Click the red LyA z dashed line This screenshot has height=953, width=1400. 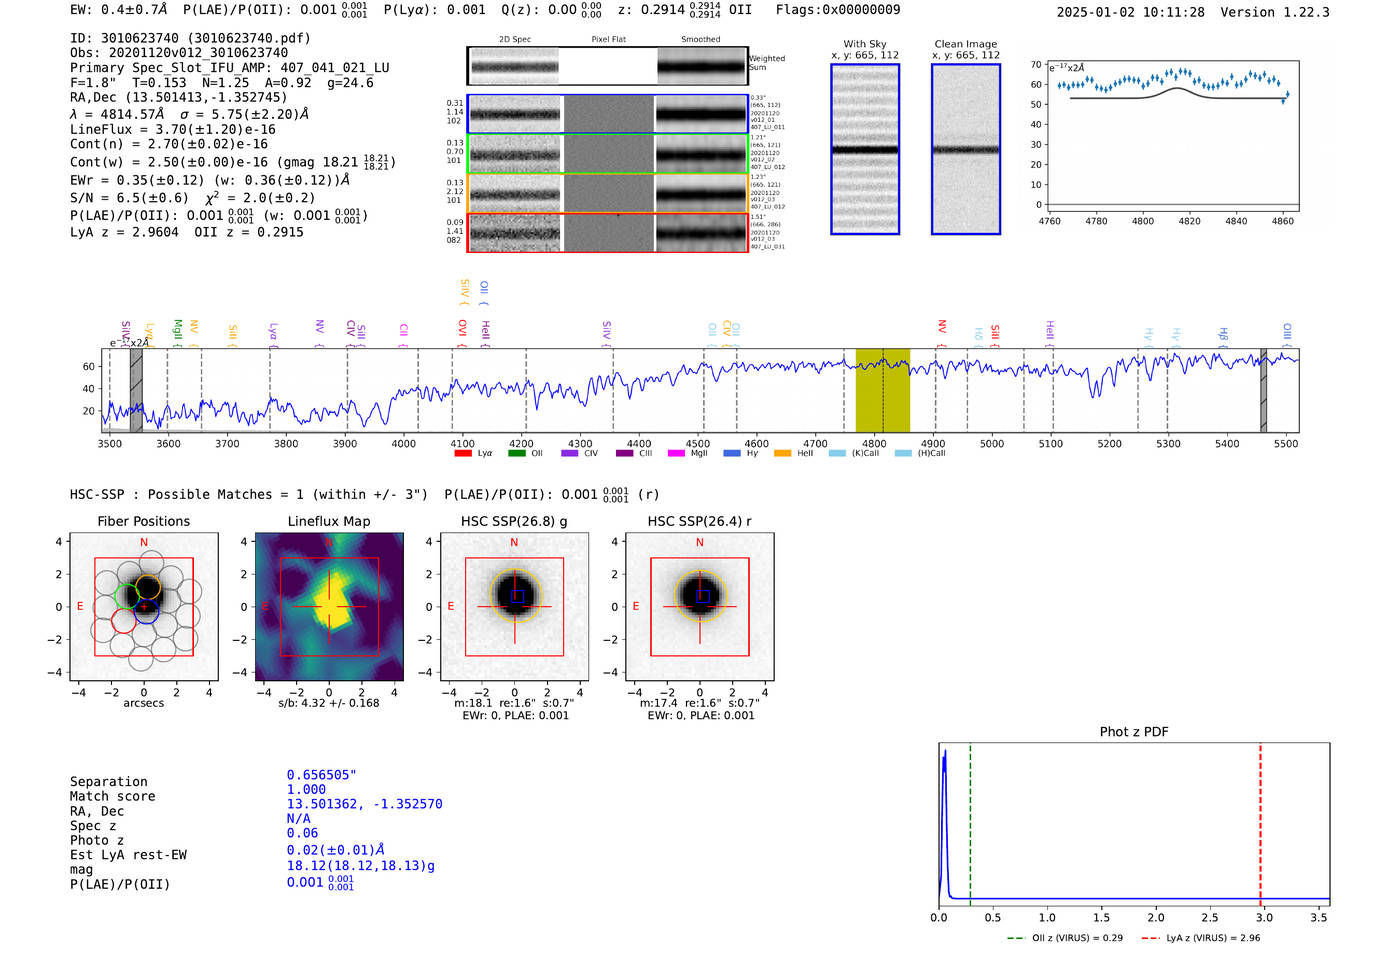point(1260,824)
